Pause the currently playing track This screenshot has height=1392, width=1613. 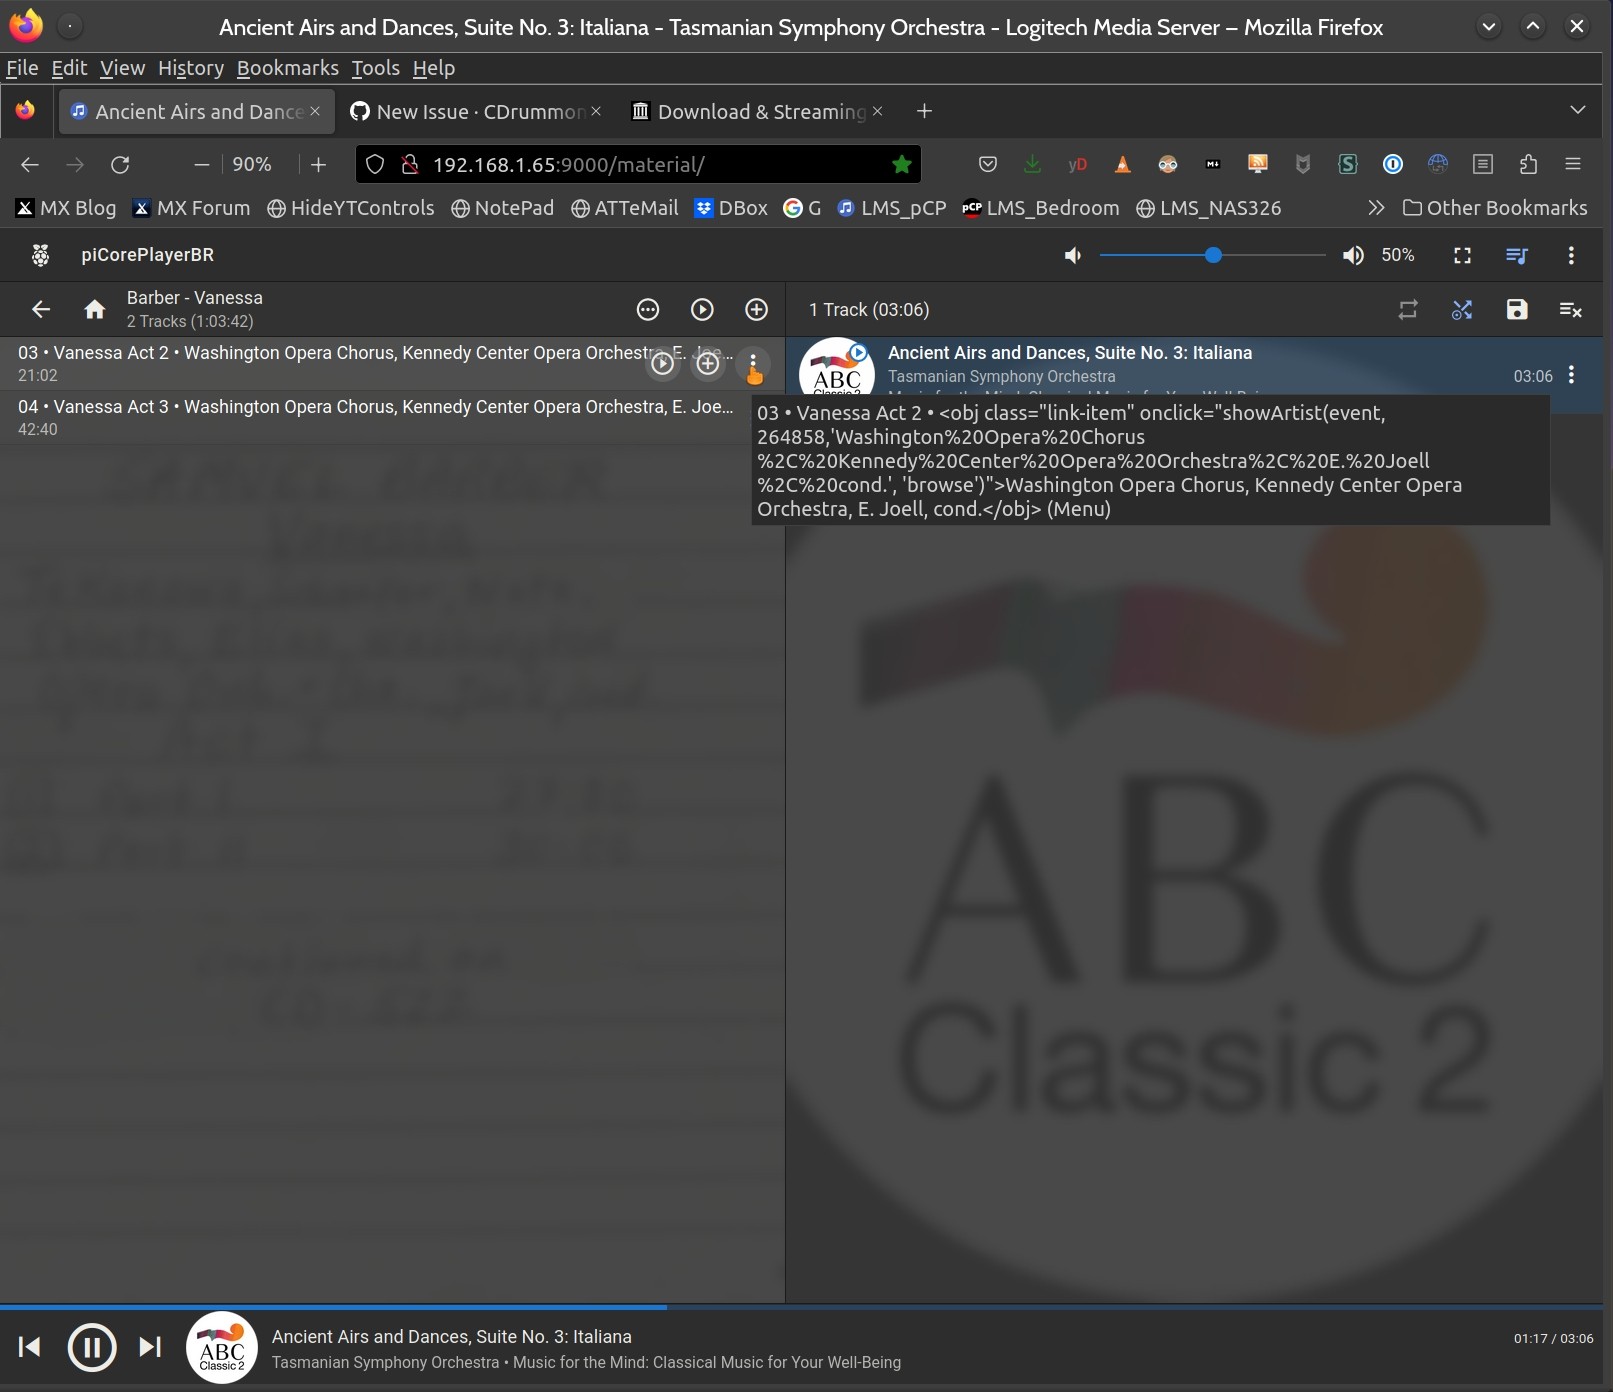91,1347
